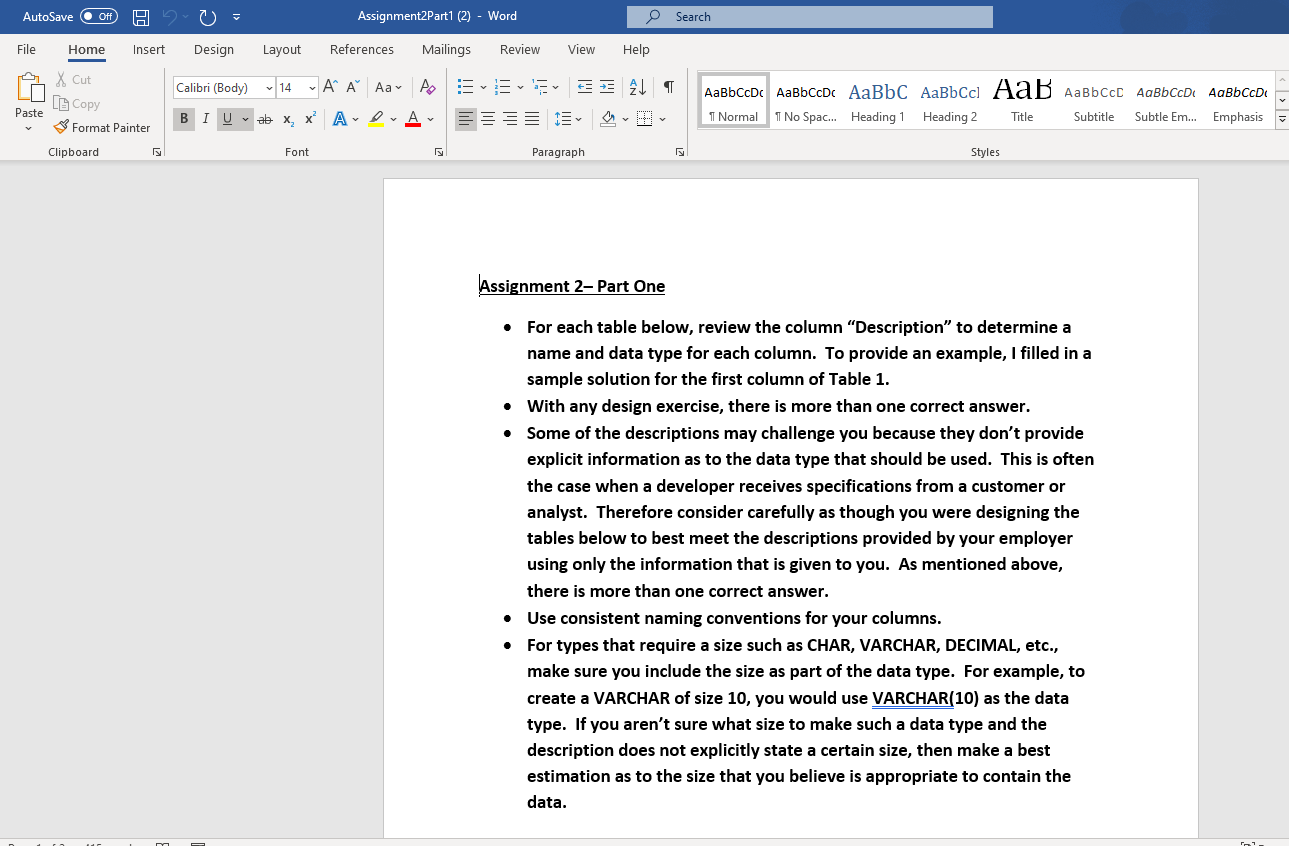The height and width of the screenshot is (846, 1289).
Task: Sort paragraph text alphabetically
Action: (x=637, y=88)
